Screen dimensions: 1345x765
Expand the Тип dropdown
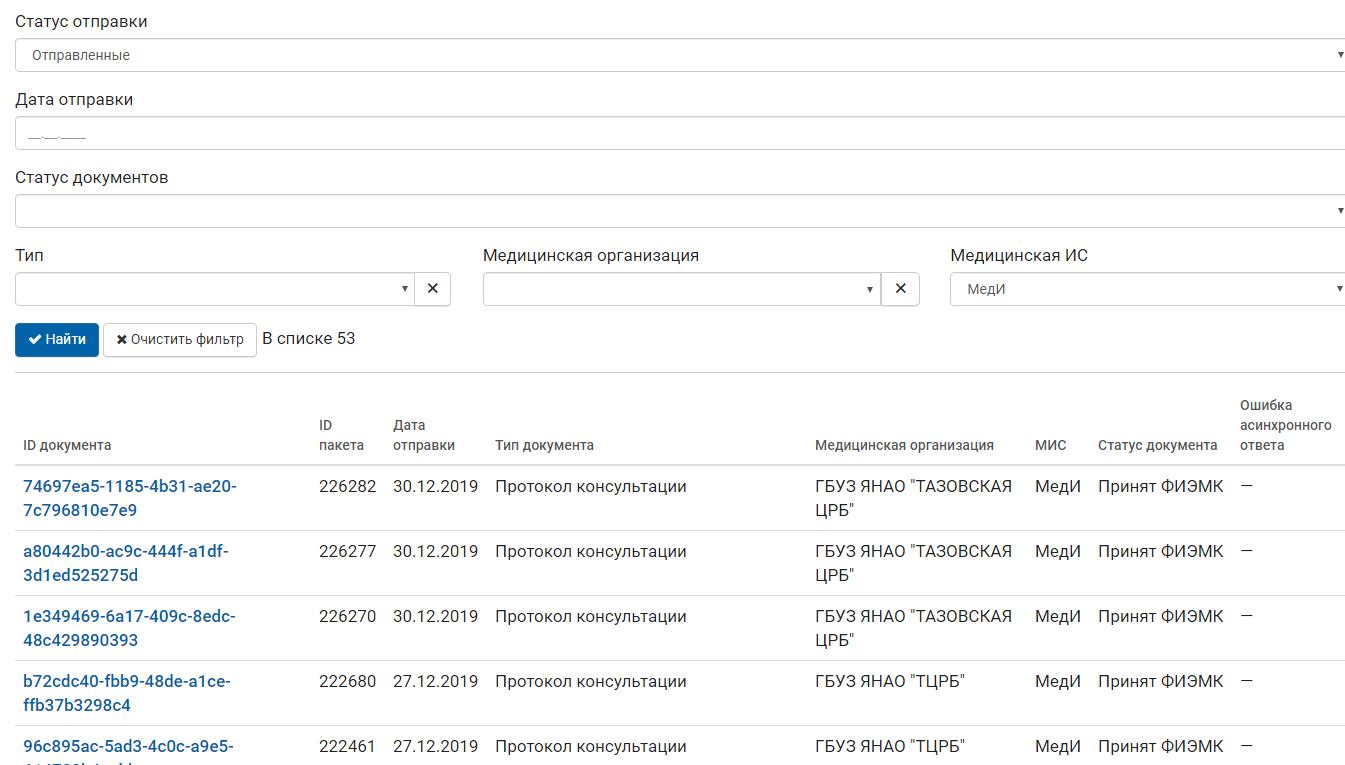215,288
